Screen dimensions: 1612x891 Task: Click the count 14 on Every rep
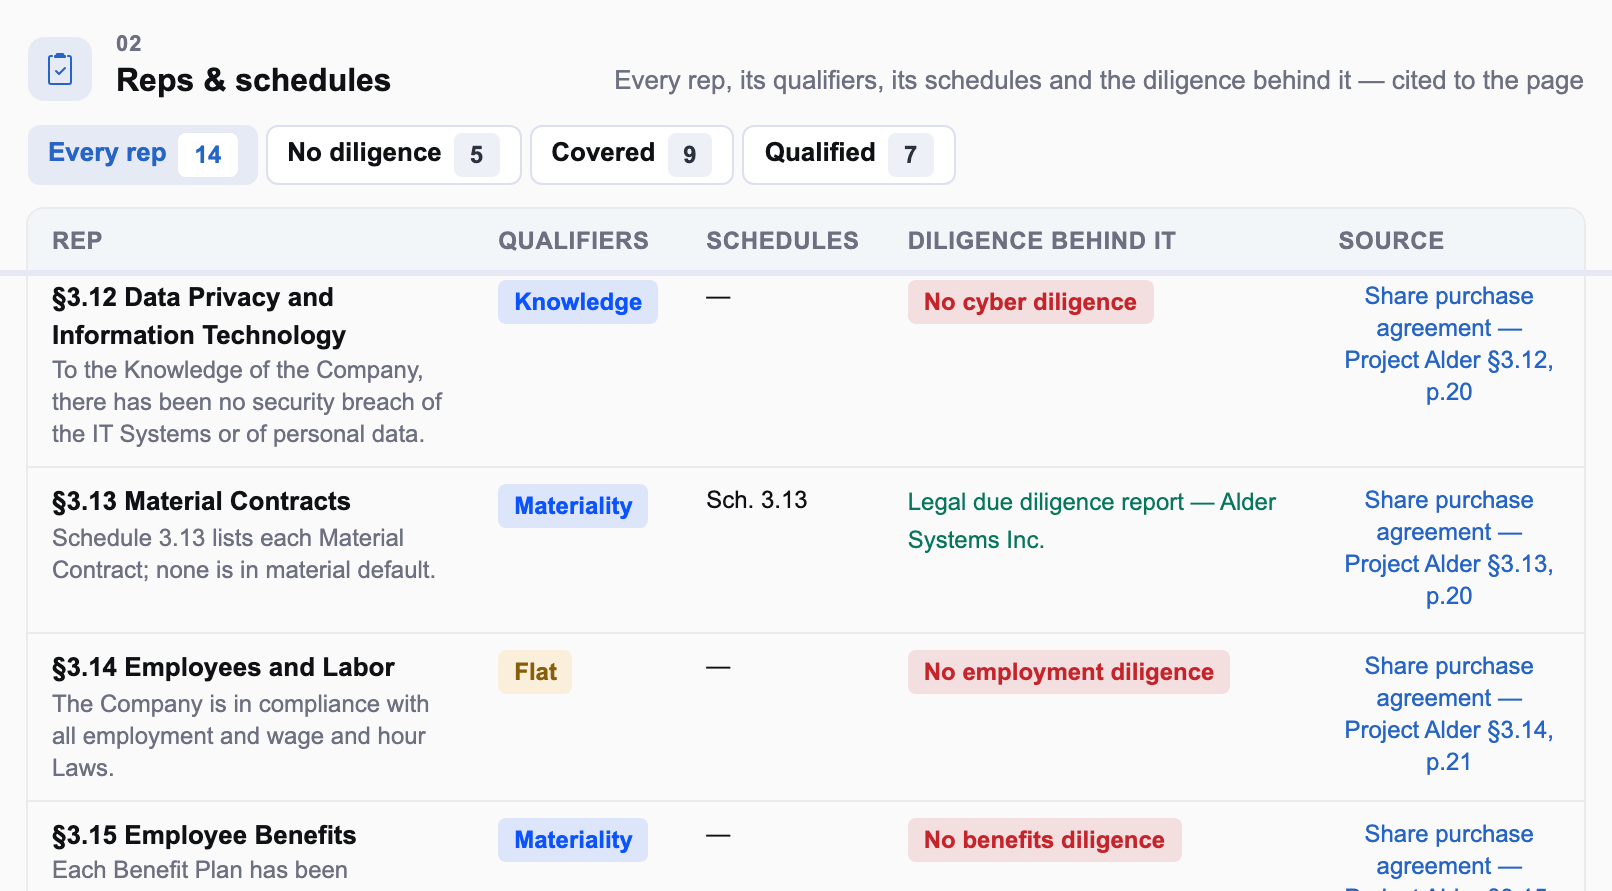(208, 155)
